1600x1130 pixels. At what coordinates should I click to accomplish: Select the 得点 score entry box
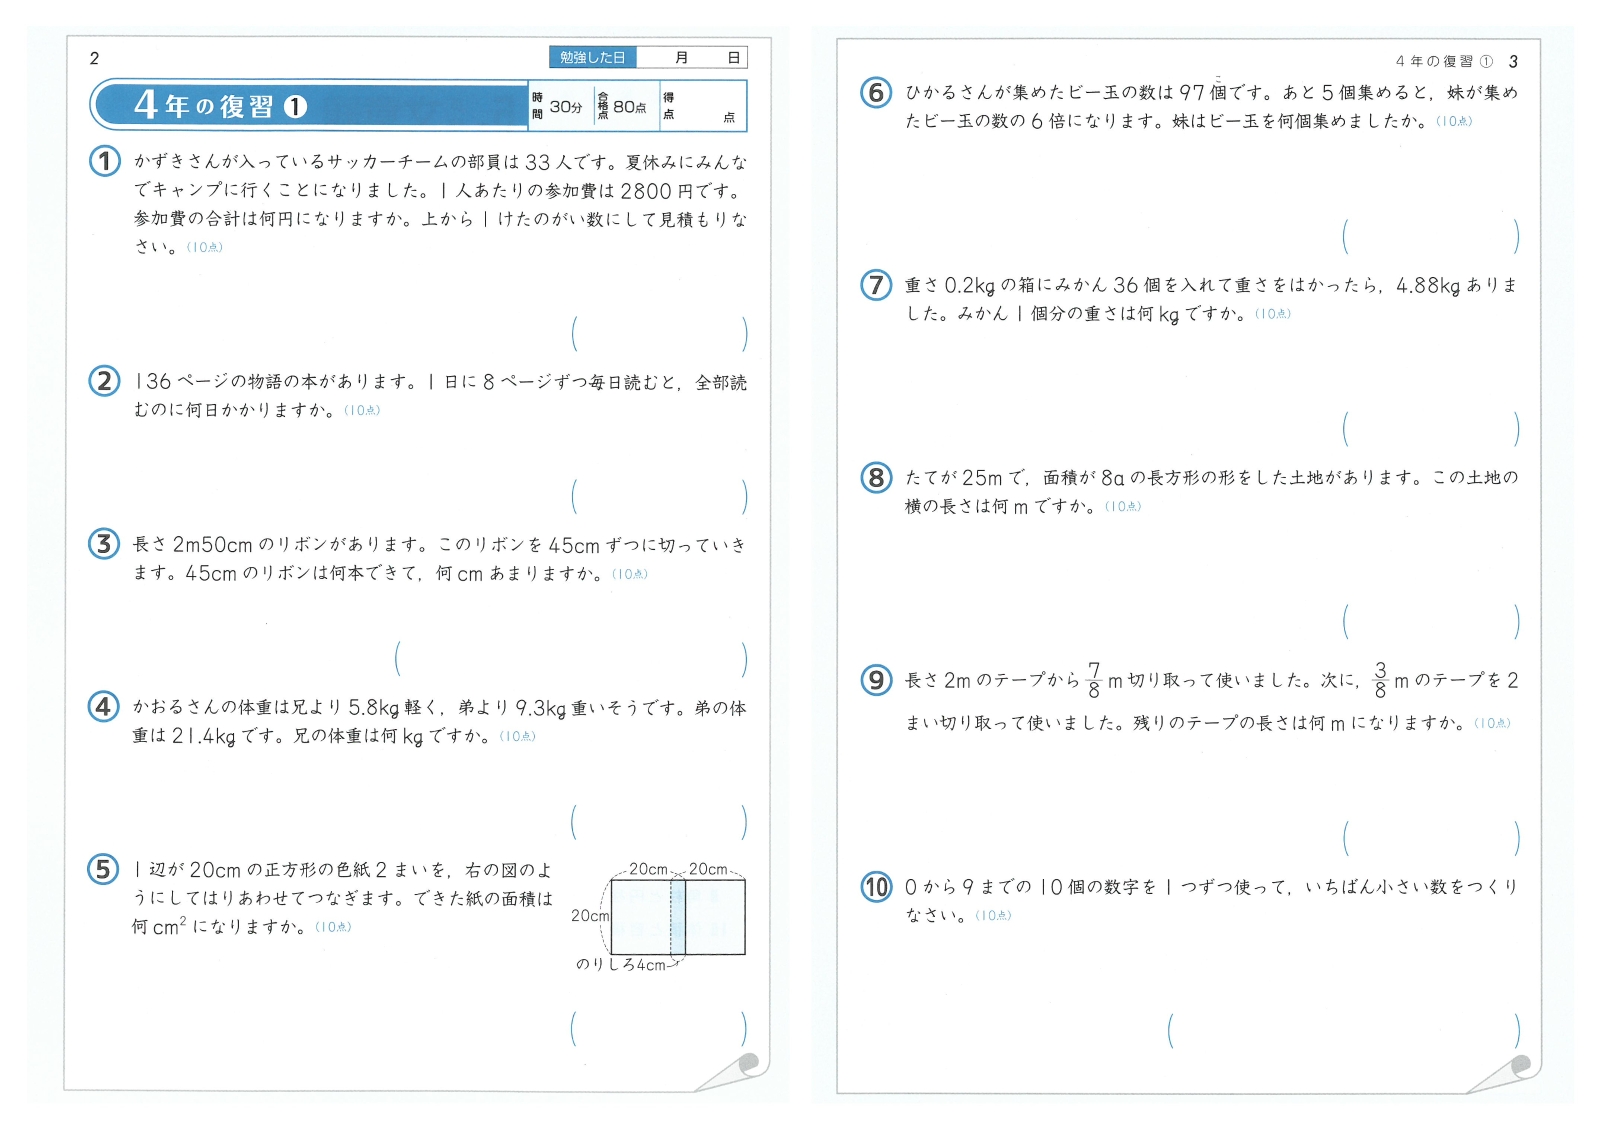pyautogui.click(x=703, y=106)
